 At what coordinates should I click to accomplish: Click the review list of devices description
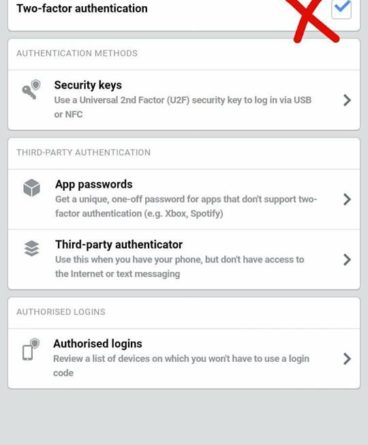click(x=181, y=366)
